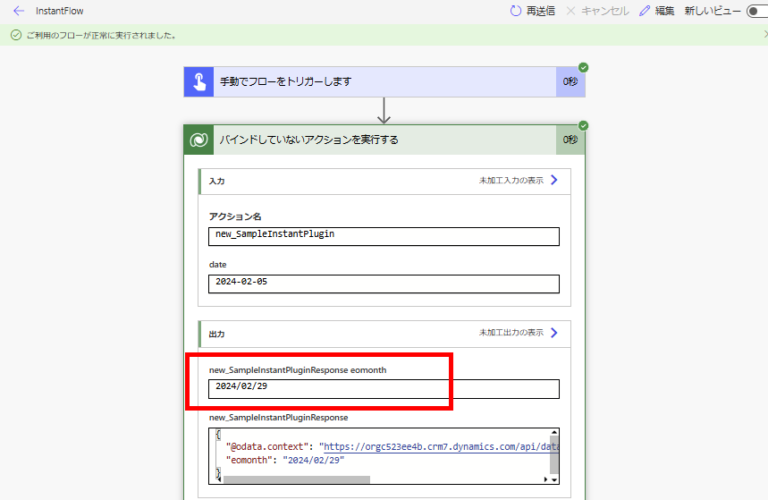The height and width of the screenshot is (500, 768).
Task: Click the 再送信 resubmit button
Action: [532, 11]
